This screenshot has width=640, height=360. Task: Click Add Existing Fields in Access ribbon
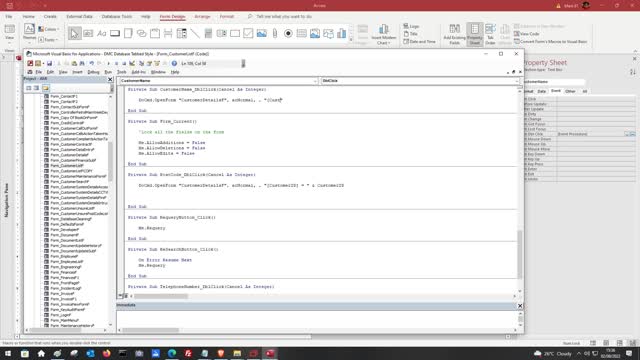tap(454, 34)
